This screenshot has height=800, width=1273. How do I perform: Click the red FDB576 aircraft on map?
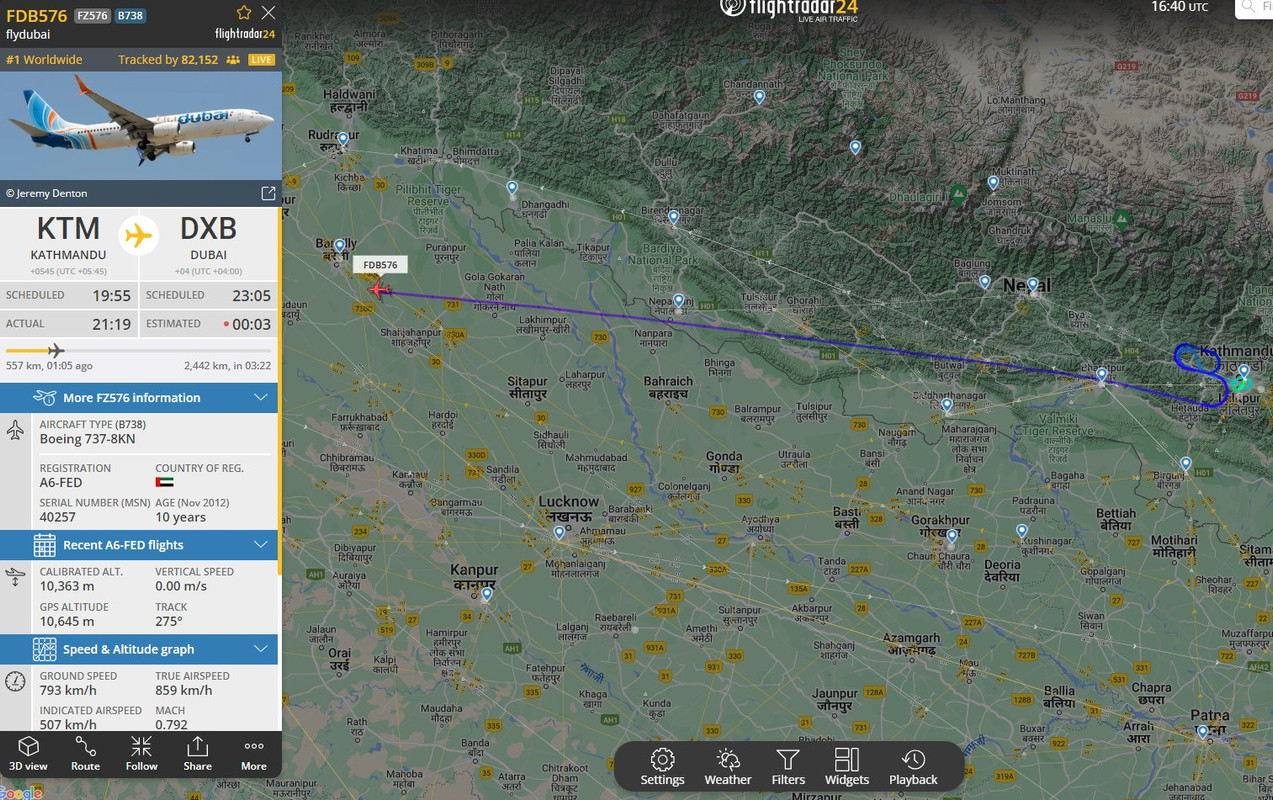pyautogui.click(x=378, y=290)
